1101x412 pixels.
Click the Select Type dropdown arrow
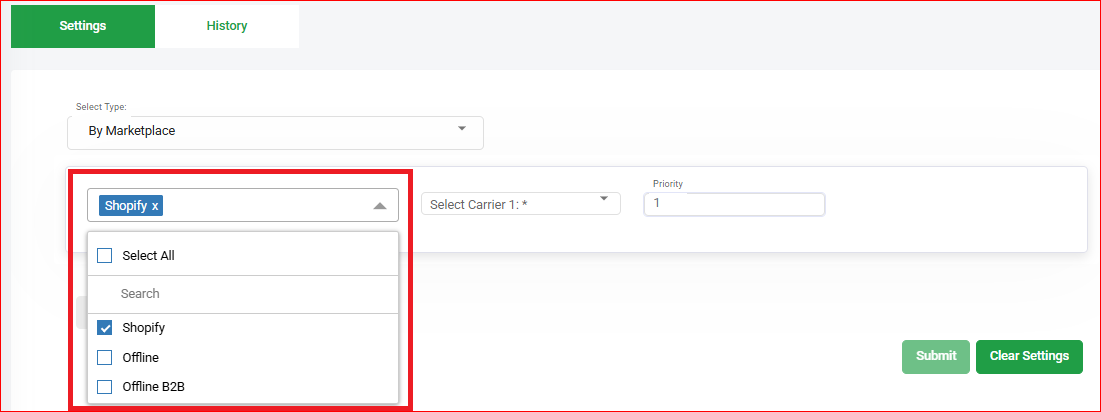point(461,128)
